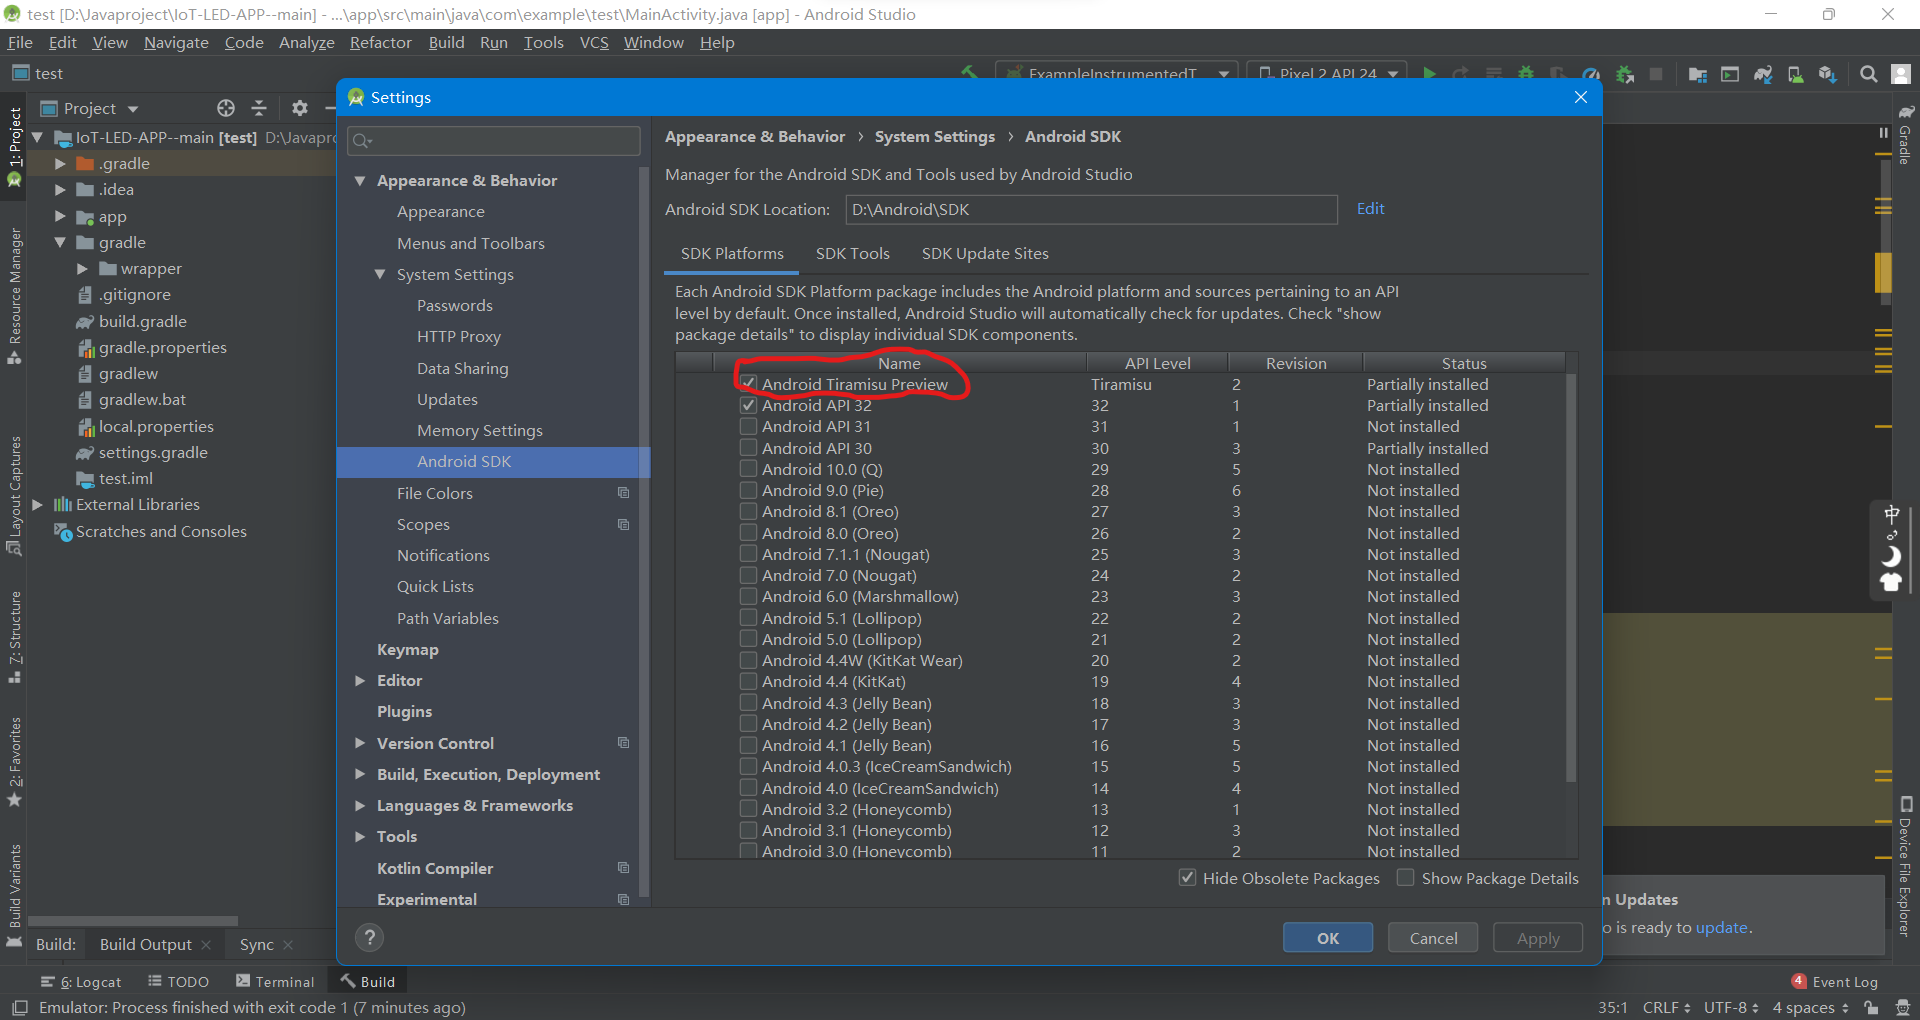1920x1020 pixels.
Task: Open Layout Captures side tab
Action: click(14, 495)
